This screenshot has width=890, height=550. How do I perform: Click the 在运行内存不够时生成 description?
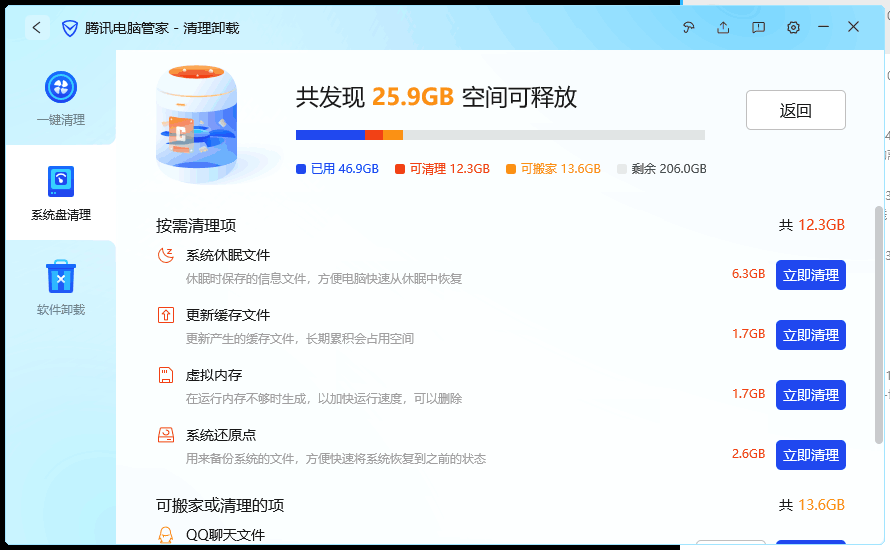[x=324, y=399]
